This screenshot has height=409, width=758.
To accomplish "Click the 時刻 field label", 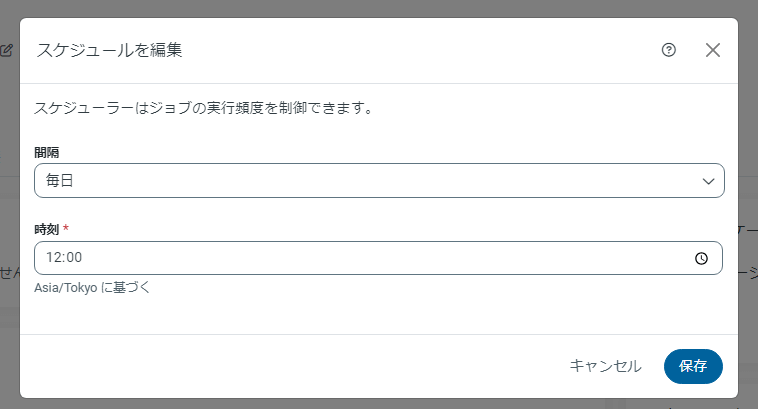I will pyautogui.click(x=46, y=229).
